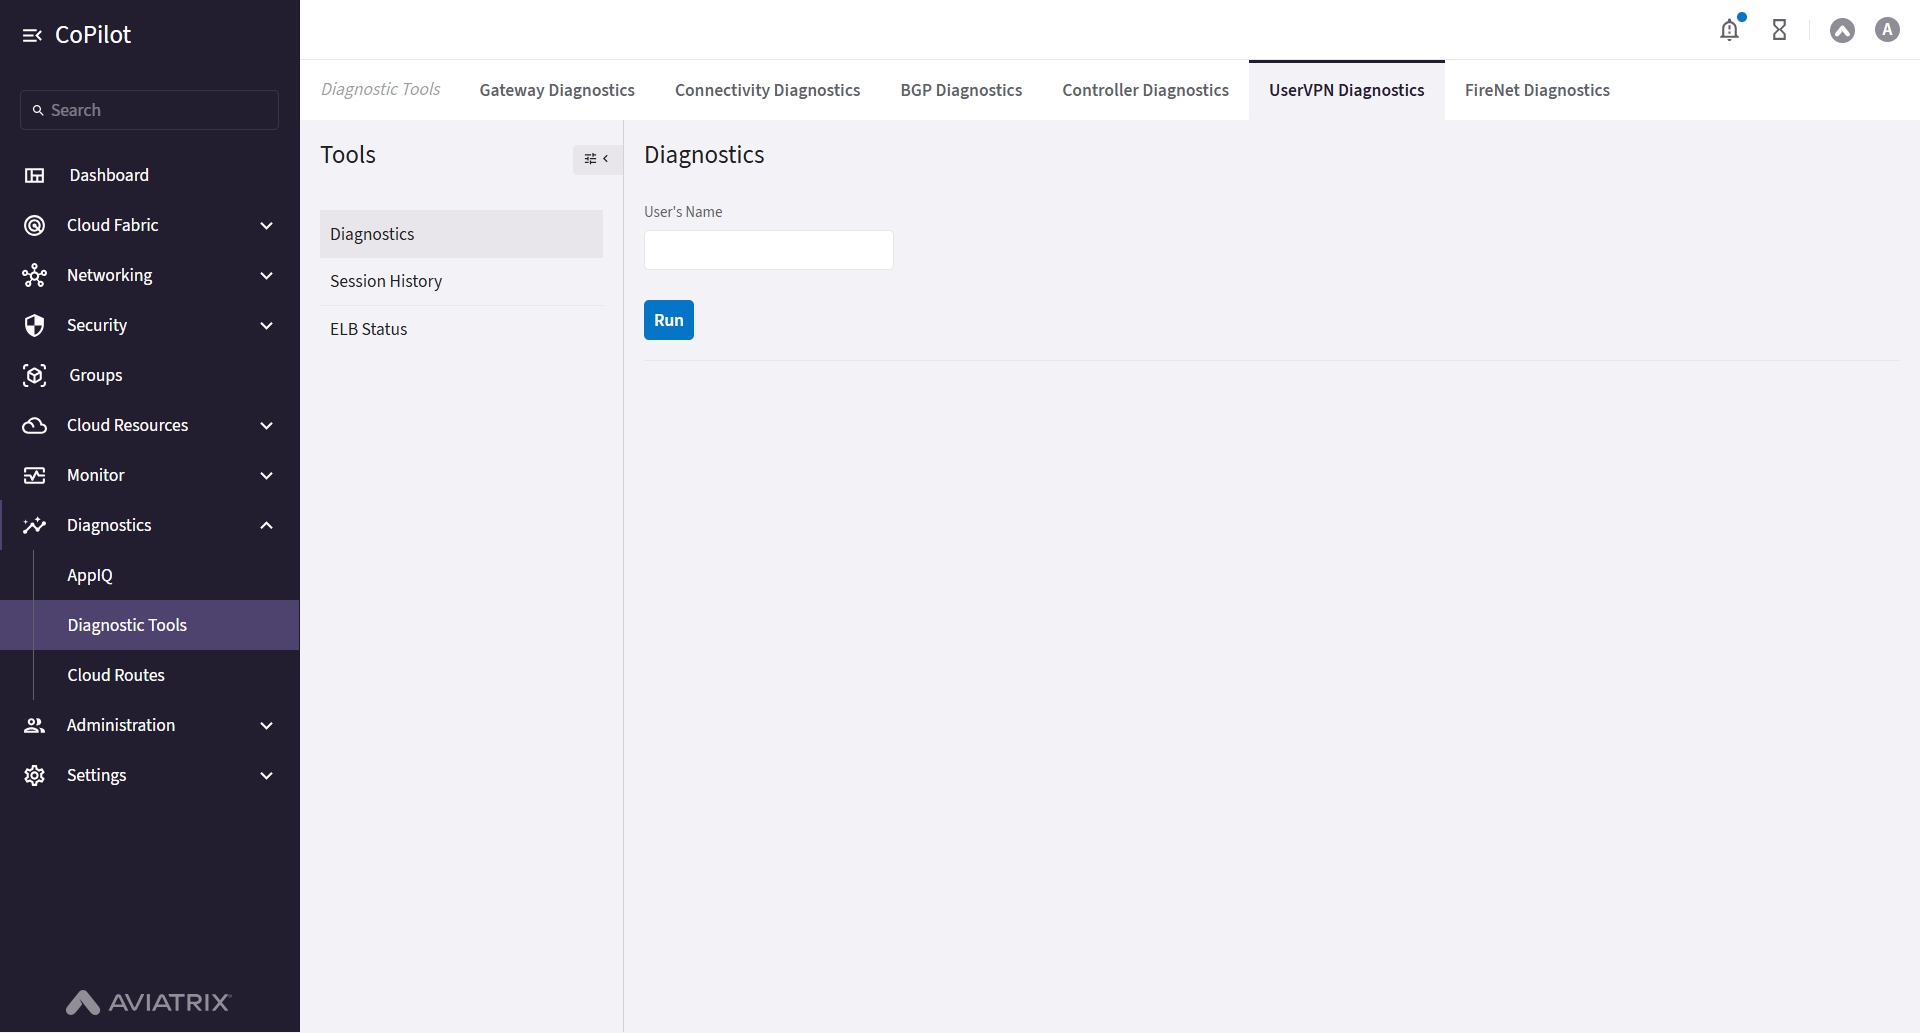Switch to the FireNet Diagnostics tab
This screenshot has height=1033, width=1920.
(x=1537, y=90)
